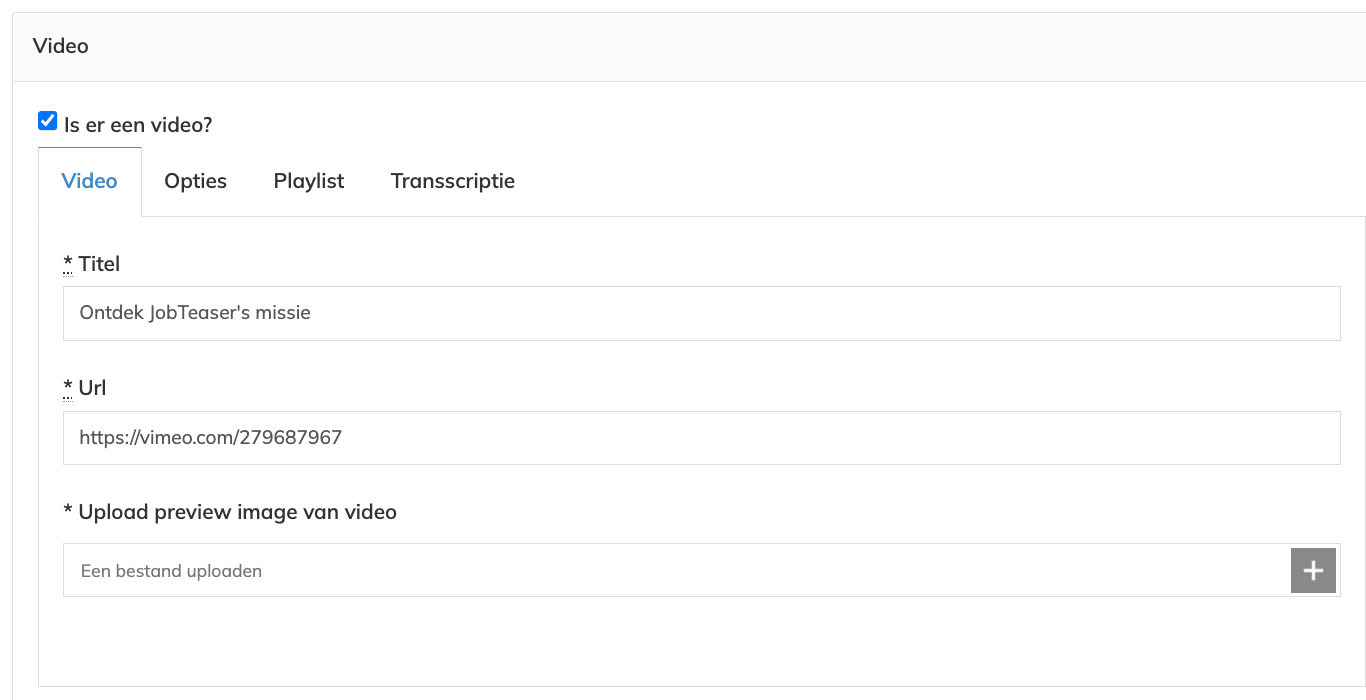Click the required asterisk beside Url

click(68, 387)
